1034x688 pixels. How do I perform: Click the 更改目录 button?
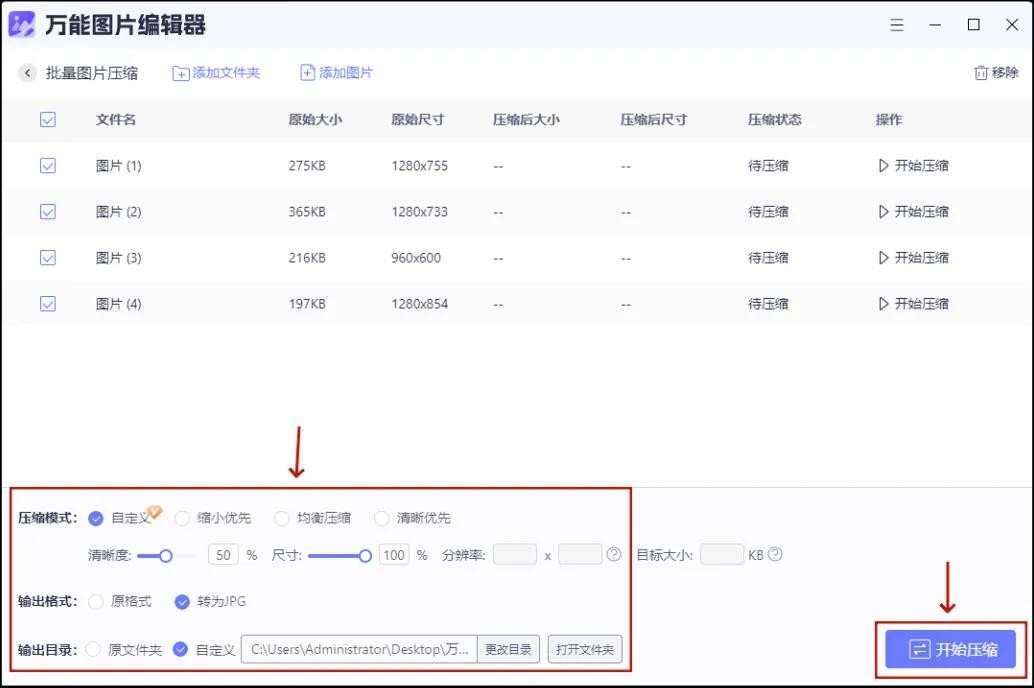pos(508,650)
